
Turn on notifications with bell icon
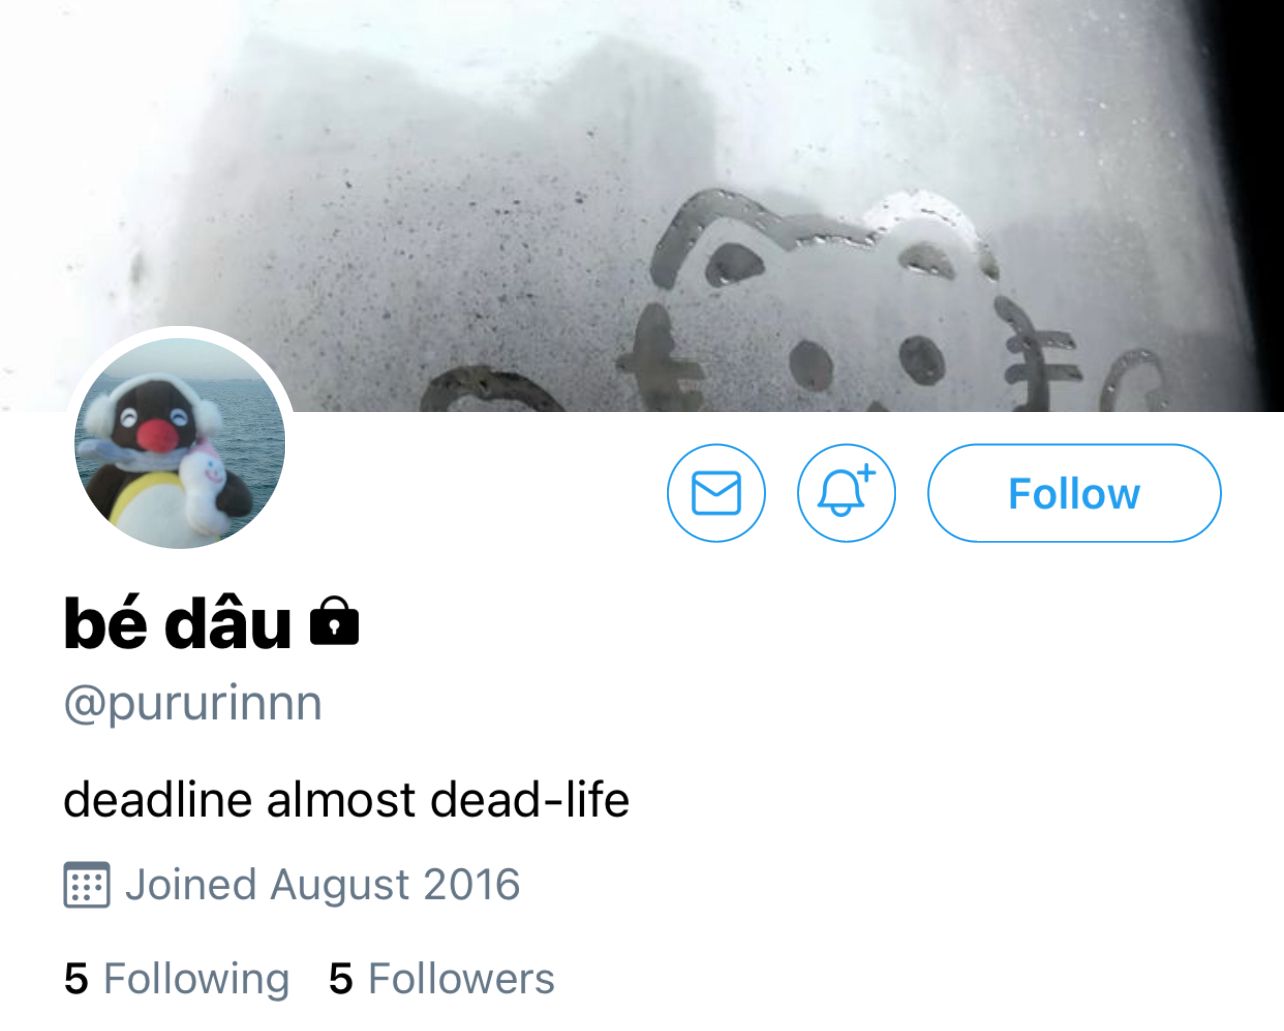click(846, 493)
